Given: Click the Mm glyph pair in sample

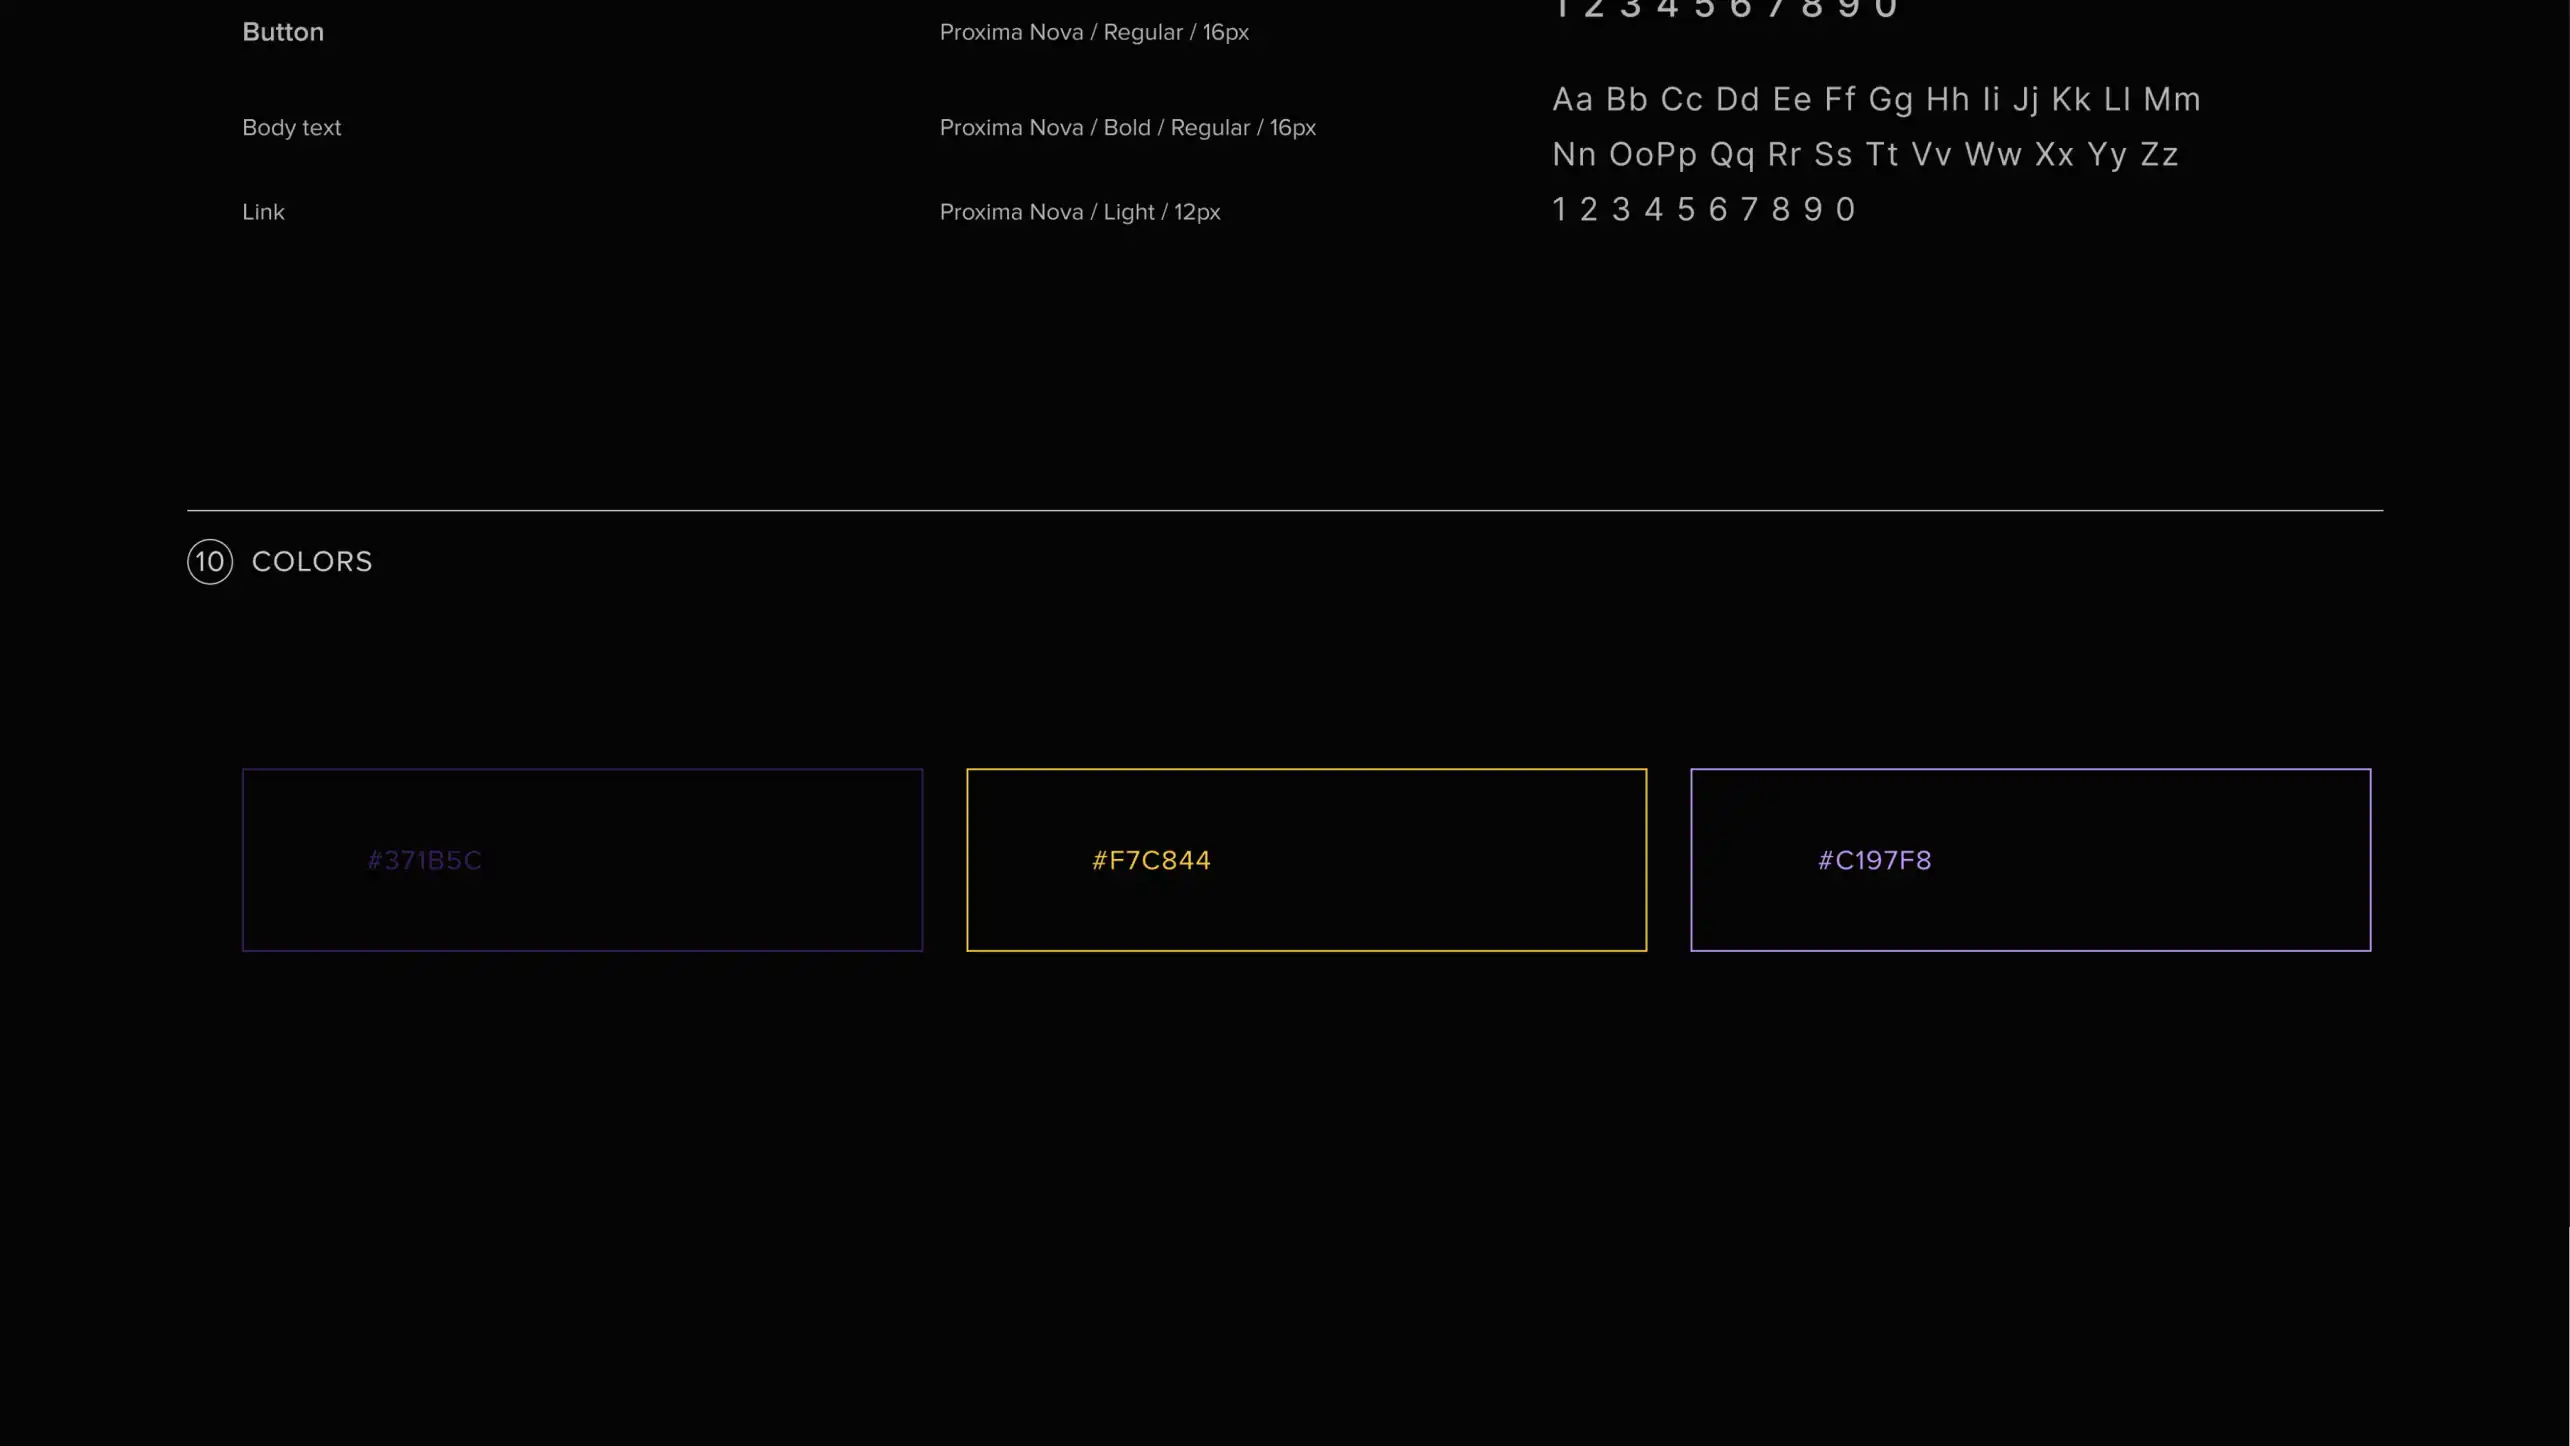Looking at the screenshot, I should tap(2171, 99).
